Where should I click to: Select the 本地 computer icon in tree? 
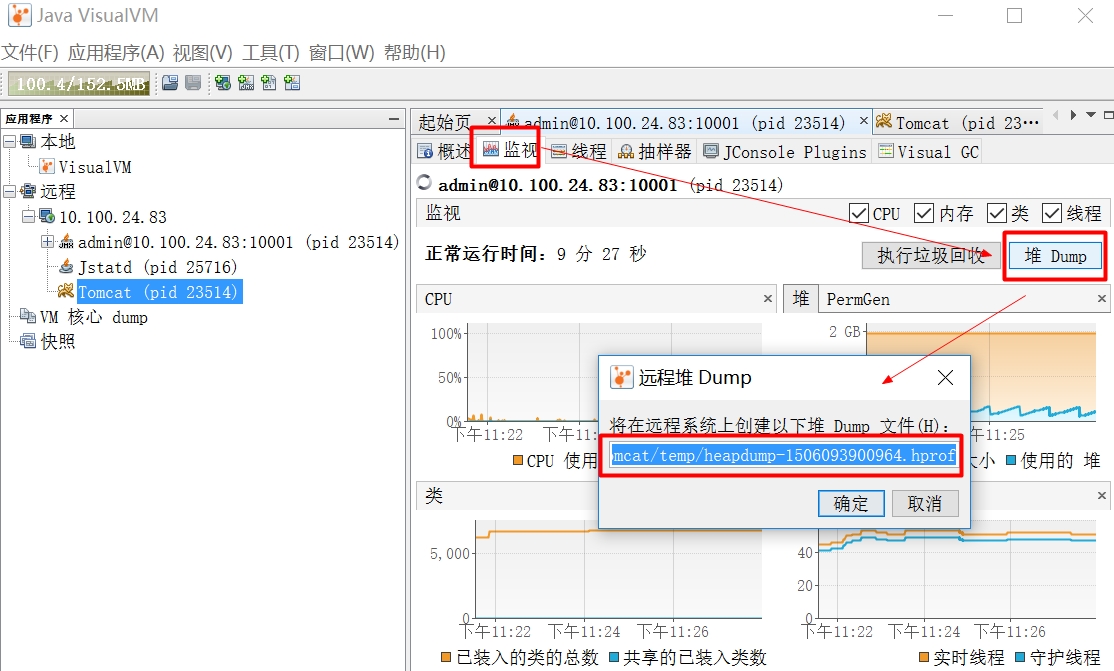coord(28,141)
